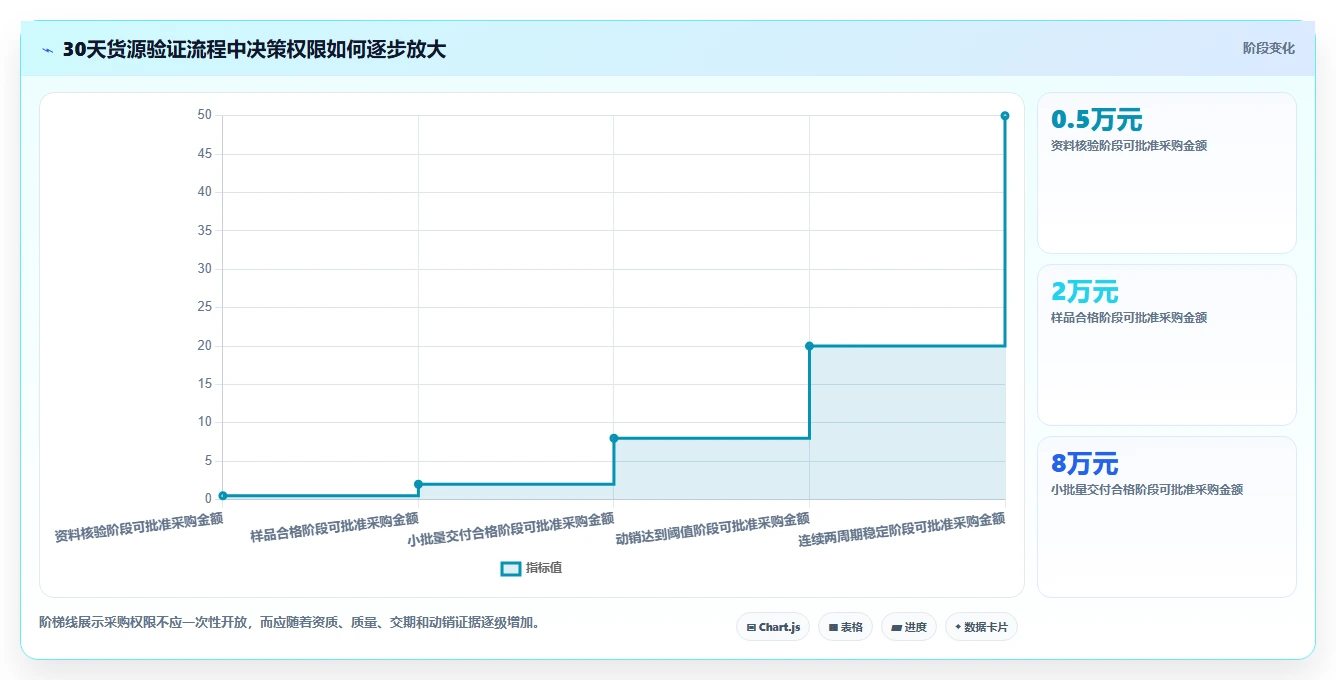Screen dimensions: 1336x680
Task: Select the 表格 chip
Action: 845,627
